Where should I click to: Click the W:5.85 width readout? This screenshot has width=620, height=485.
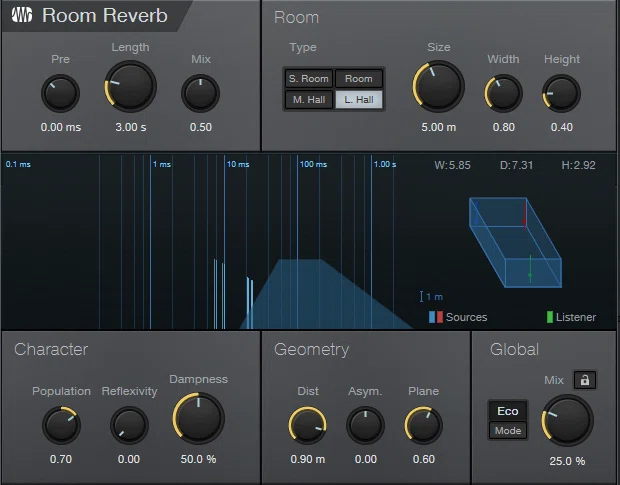click(452, 165)
